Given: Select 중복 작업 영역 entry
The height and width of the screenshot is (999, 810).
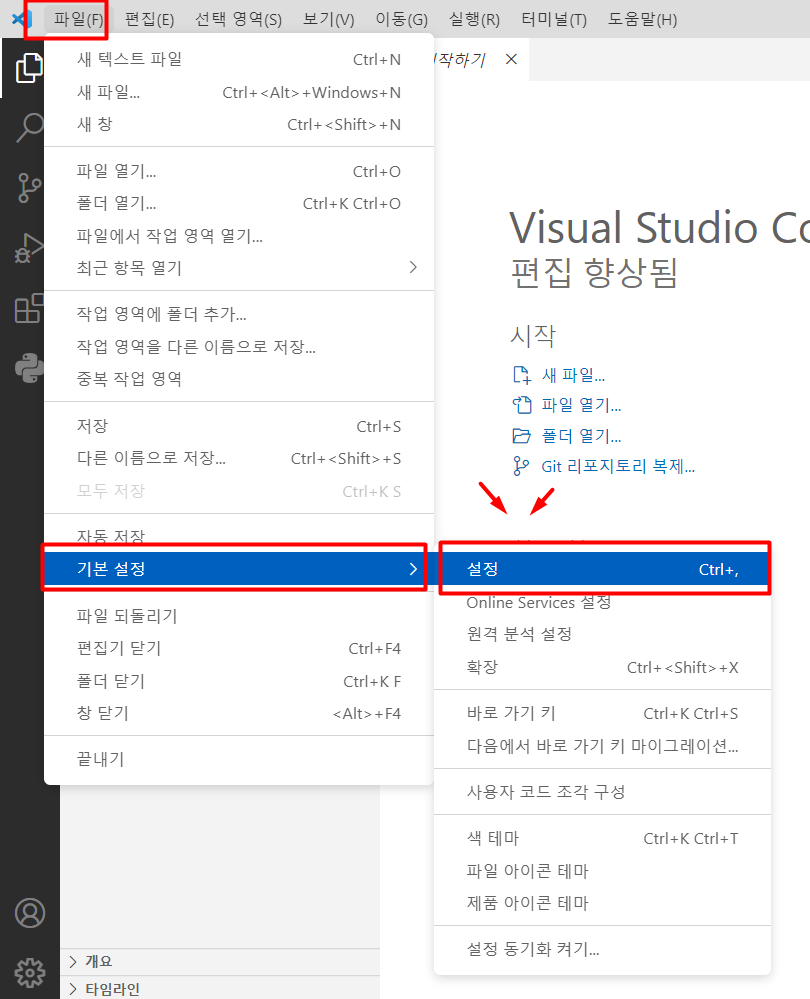Looking at the screenshot, I should click(239, 379).
